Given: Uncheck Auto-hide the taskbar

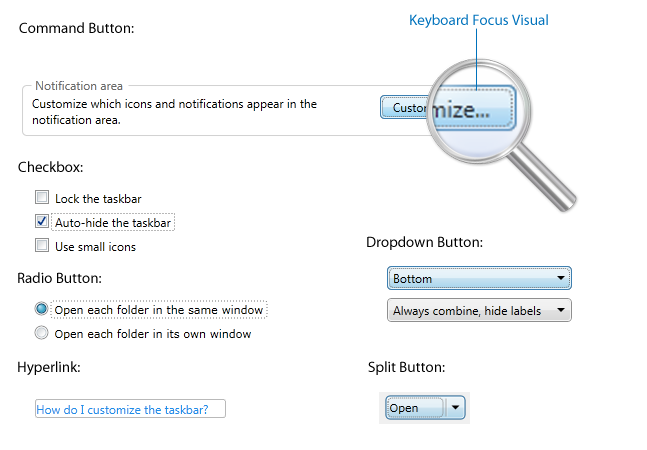Looking at the screenshot, I should pos(42,221).
